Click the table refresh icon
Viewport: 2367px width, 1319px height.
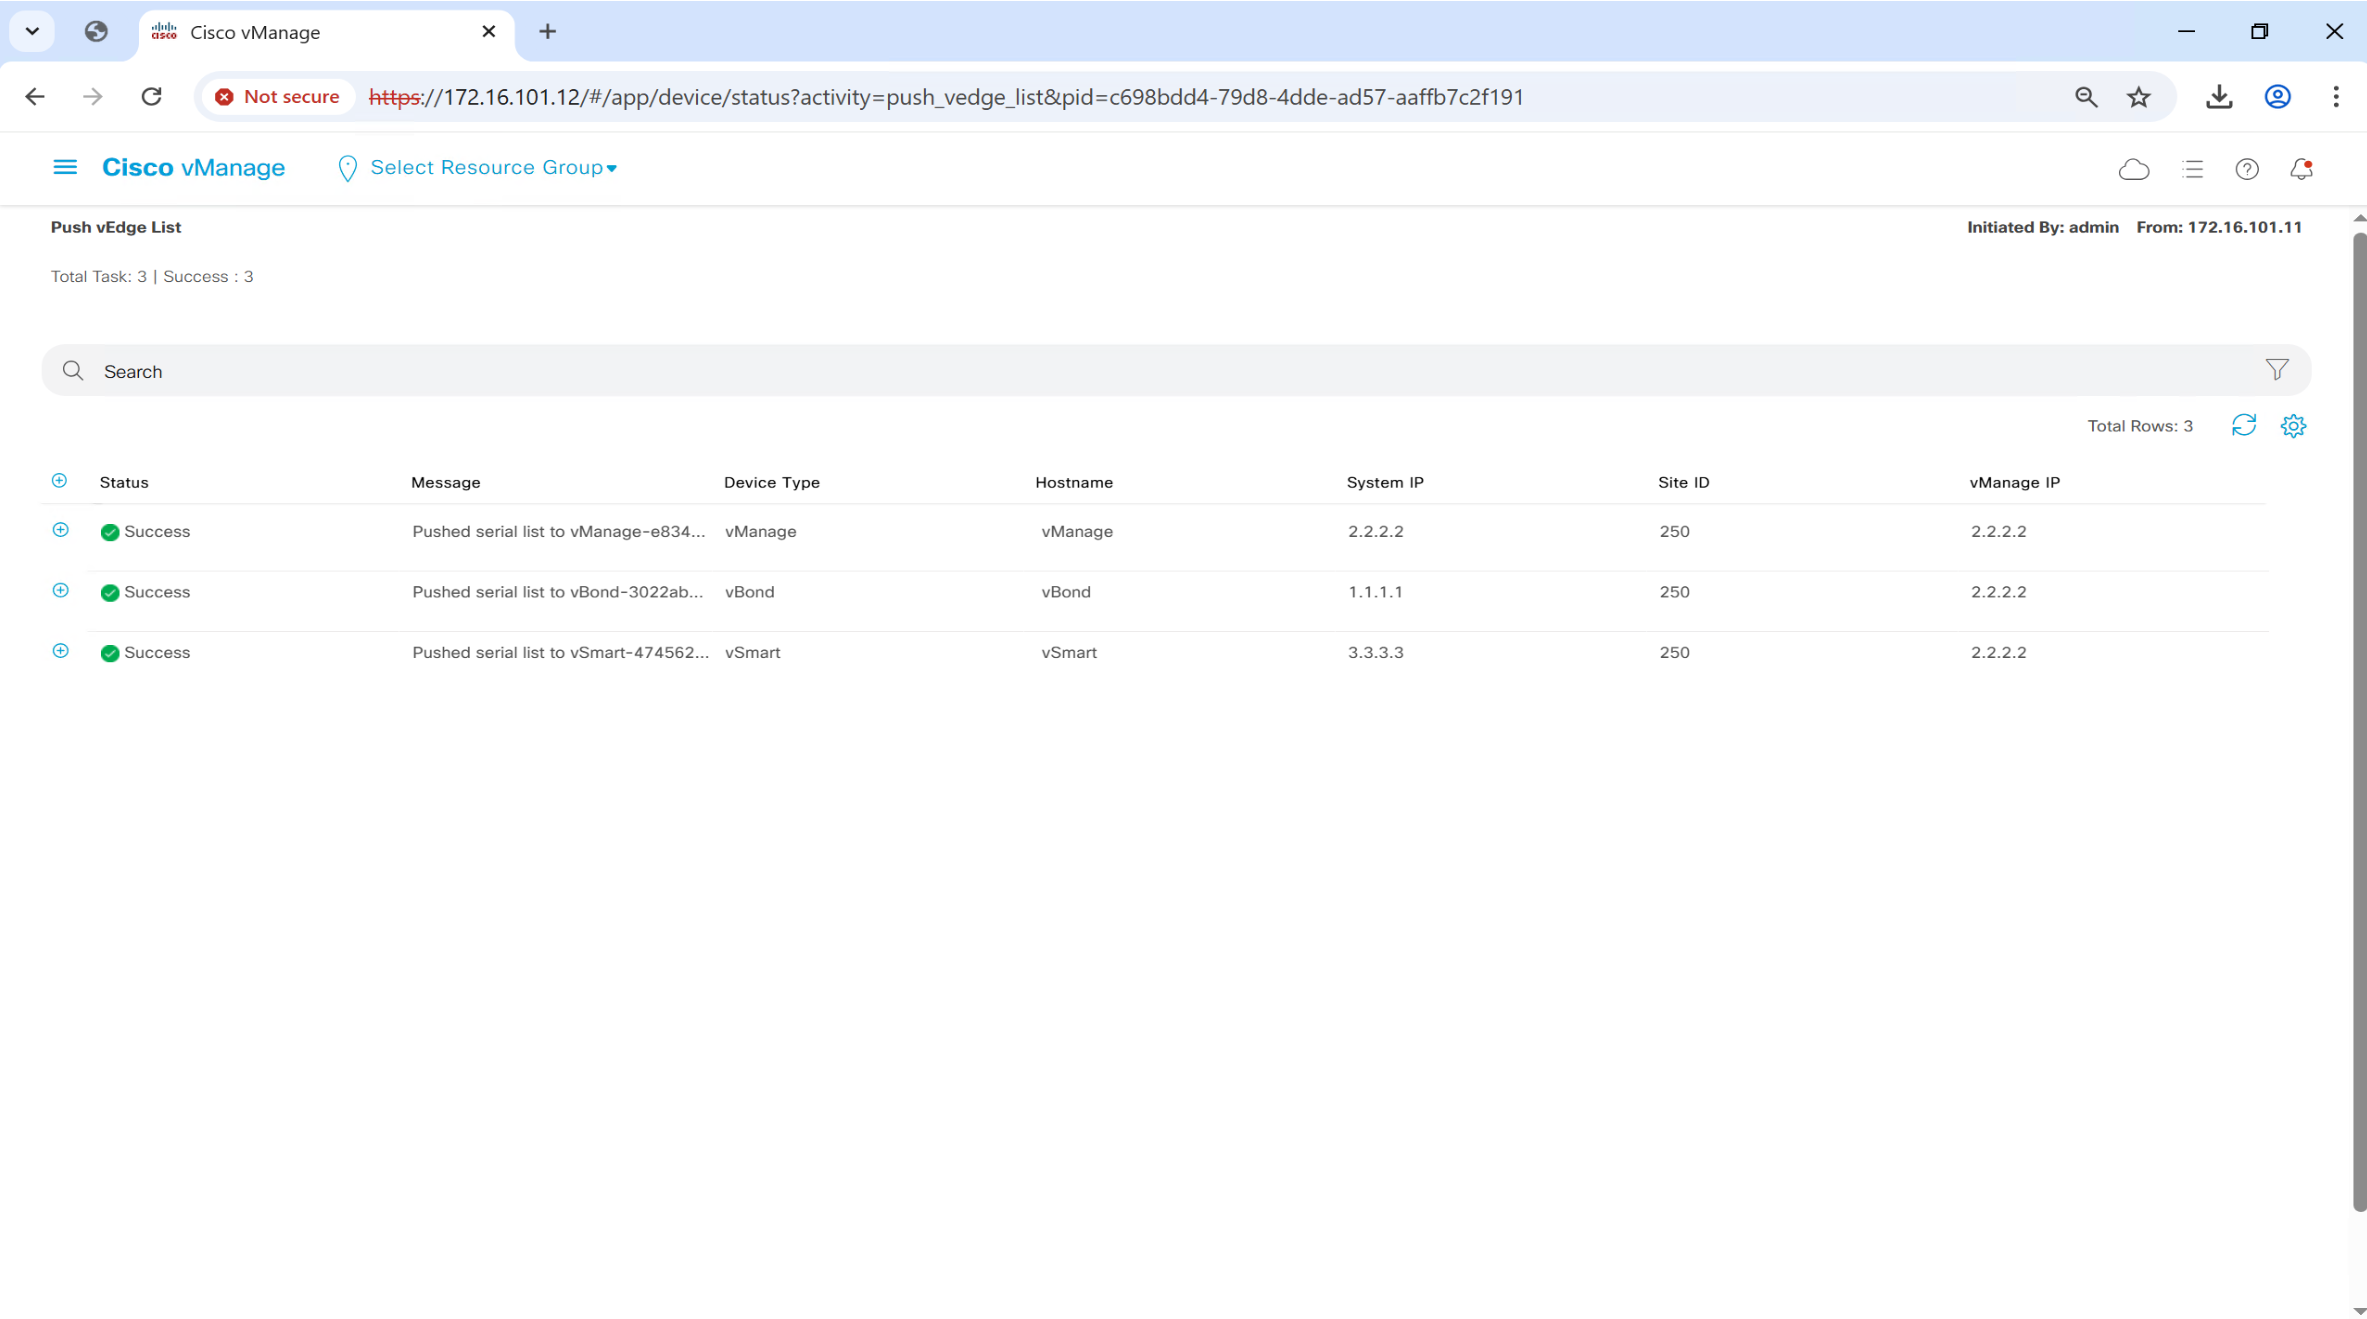pos(2243,426)
